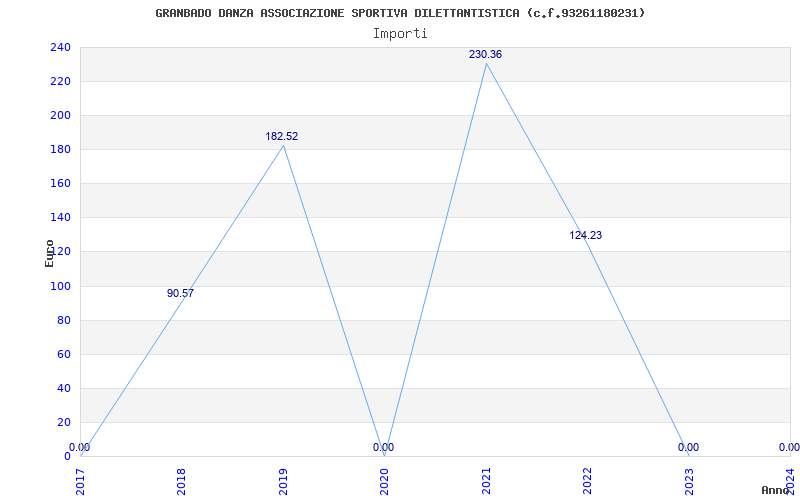The image size is (800, 500).
Task: Click the 2021 x-axis label
Action: 486,482
